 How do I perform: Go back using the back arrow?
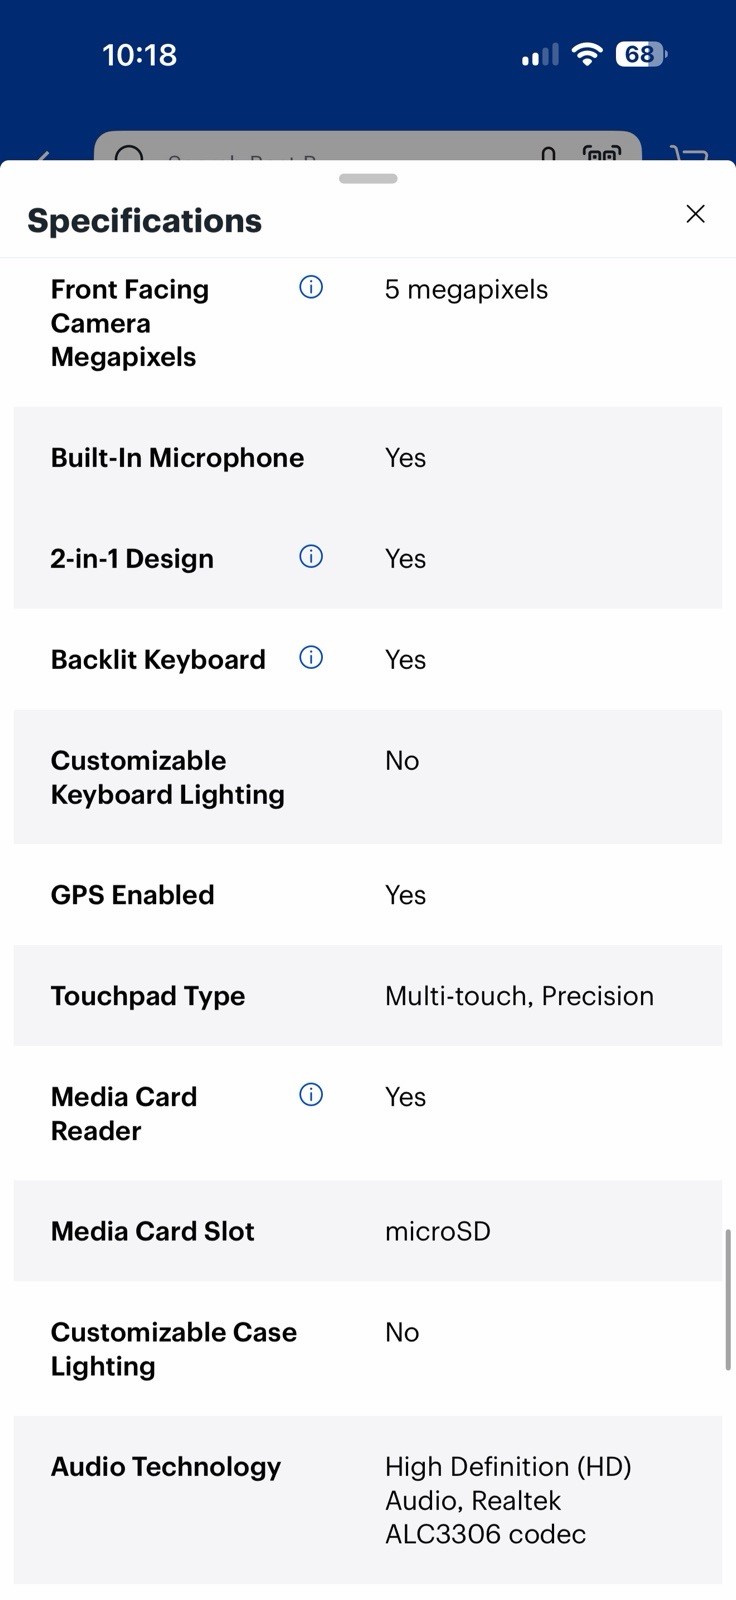[x=43, y=155]
